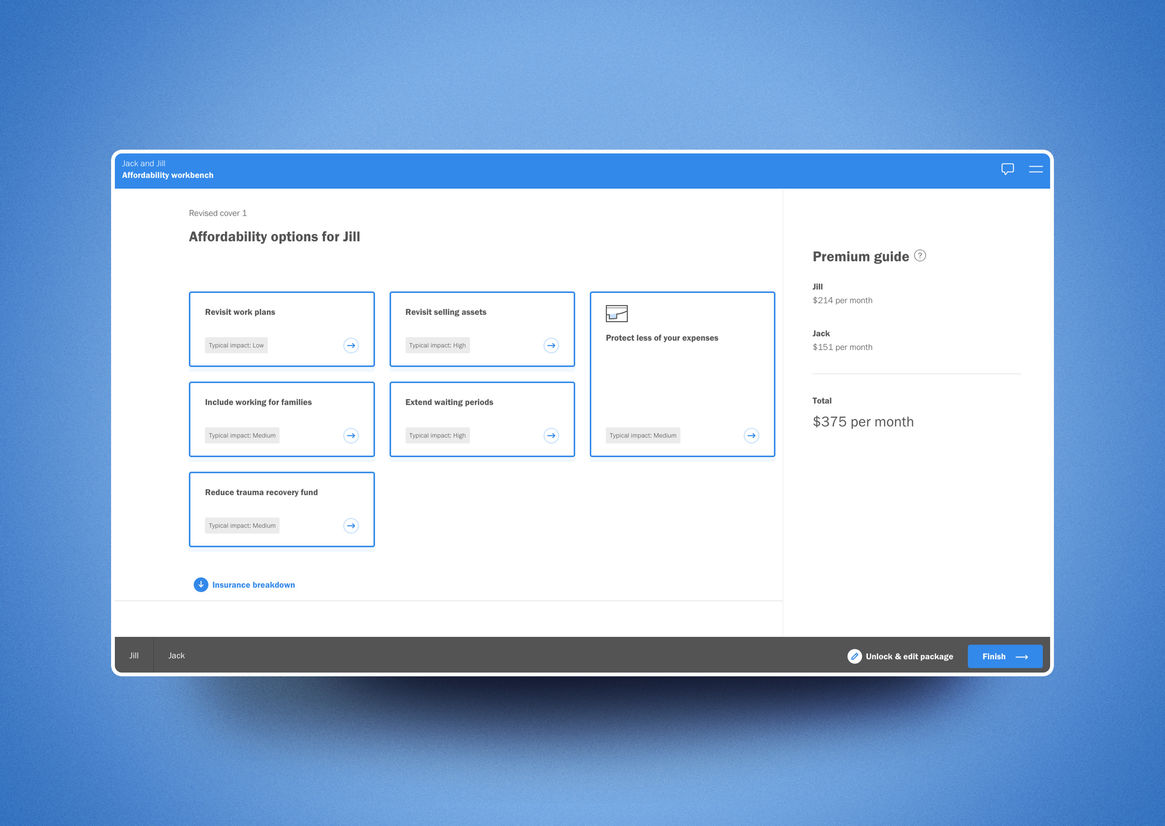Click arrow on Protect less of expenses card
Screen dimensions: 1165x826
click(x=751, y=435)
